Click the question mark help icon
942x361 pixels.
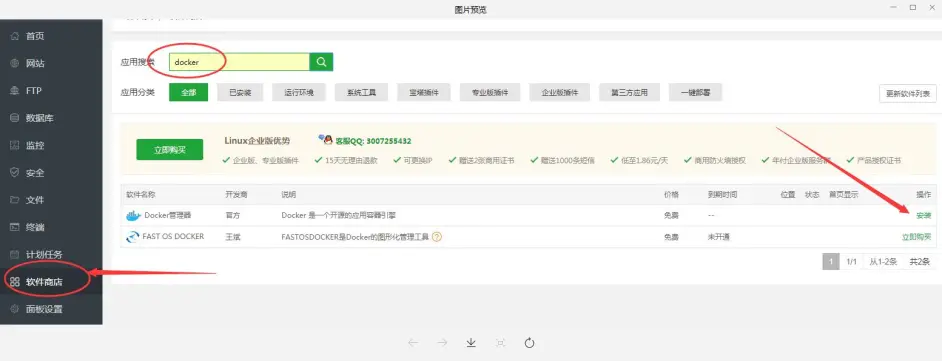(437, 237)
